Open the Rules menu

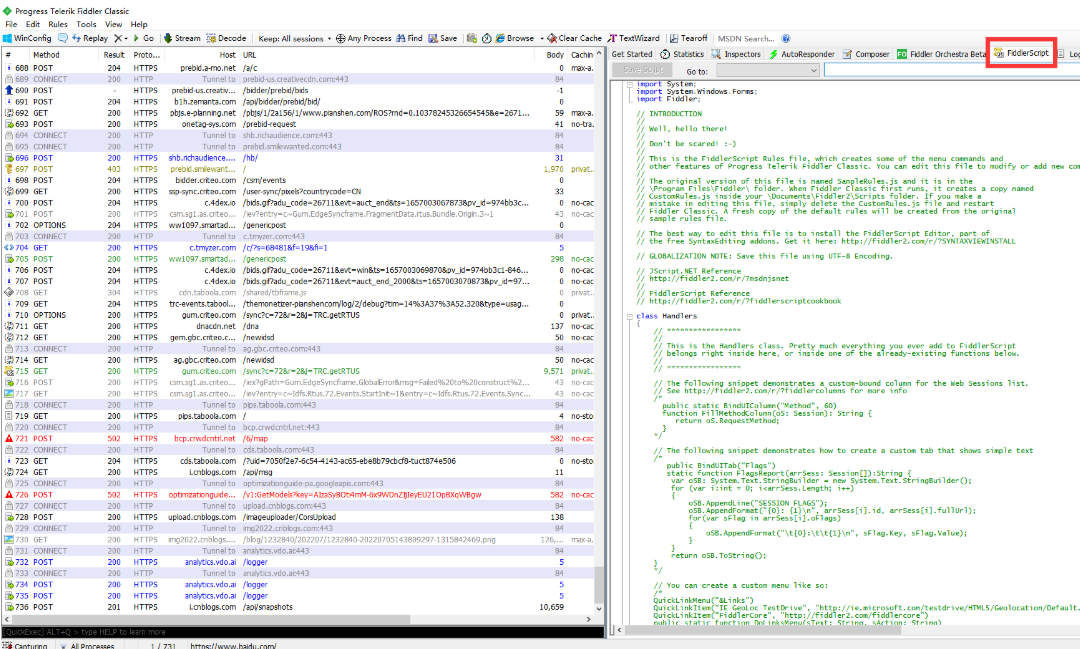tap(58, 24)
